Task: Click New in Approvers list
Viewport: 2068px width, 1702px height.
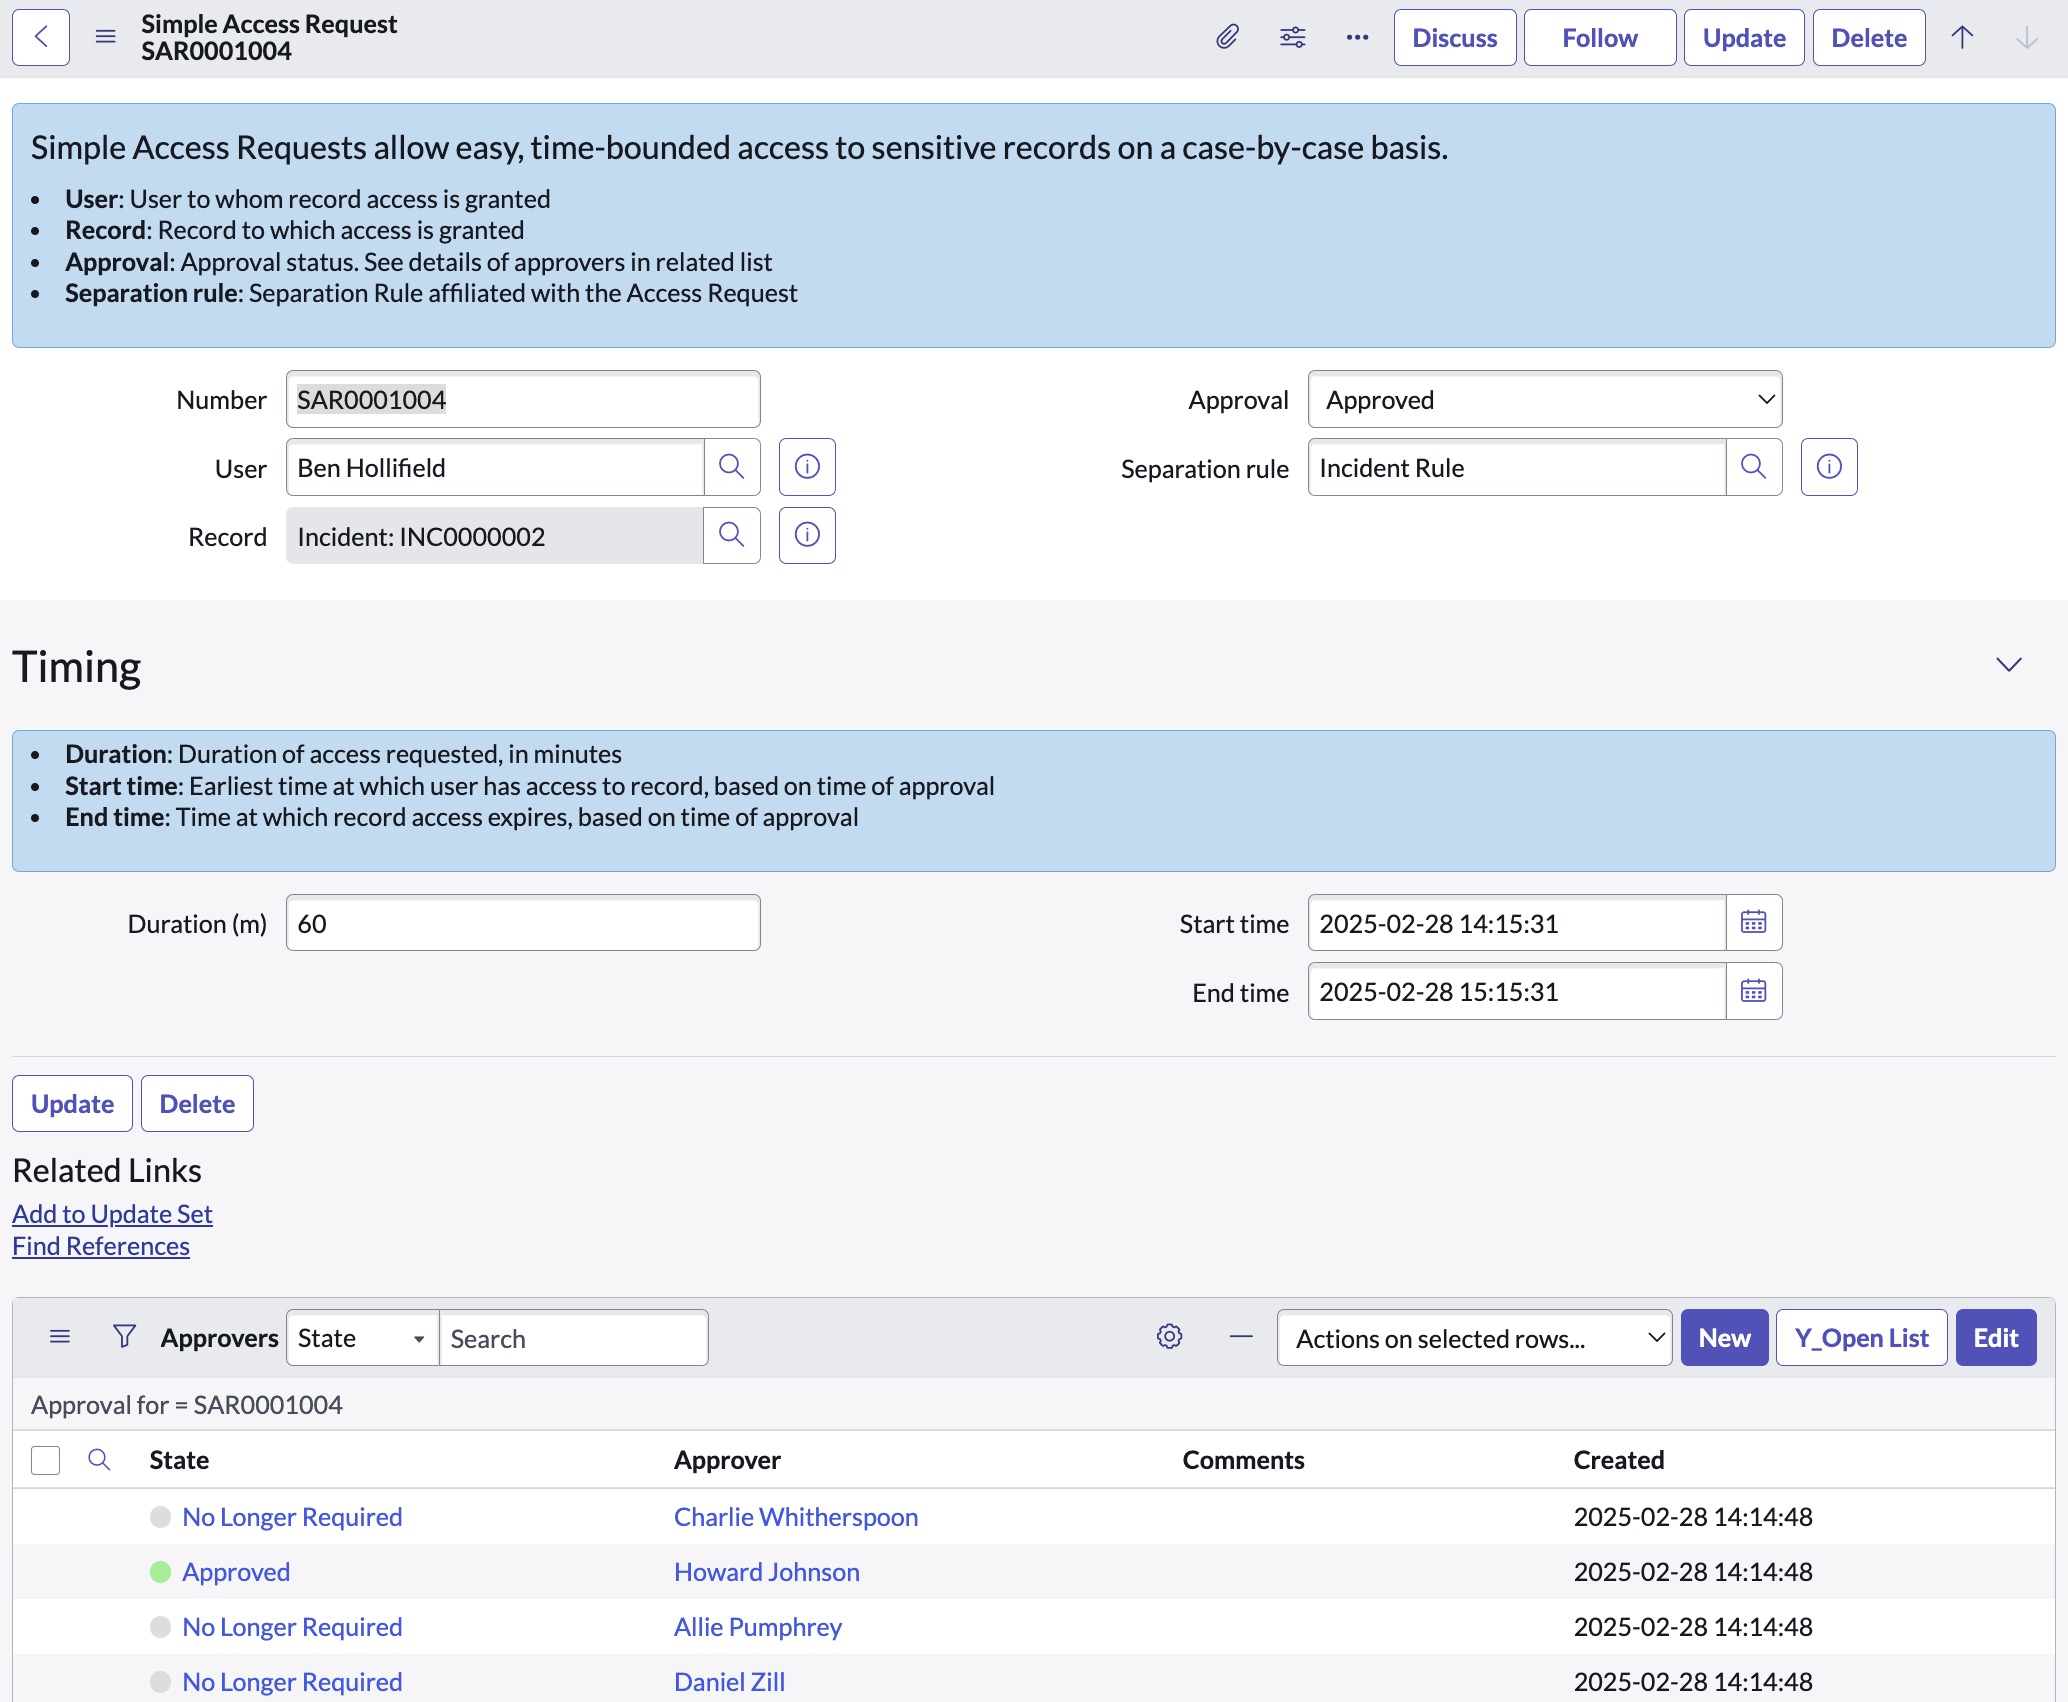Action: tap(1724, 1338)
